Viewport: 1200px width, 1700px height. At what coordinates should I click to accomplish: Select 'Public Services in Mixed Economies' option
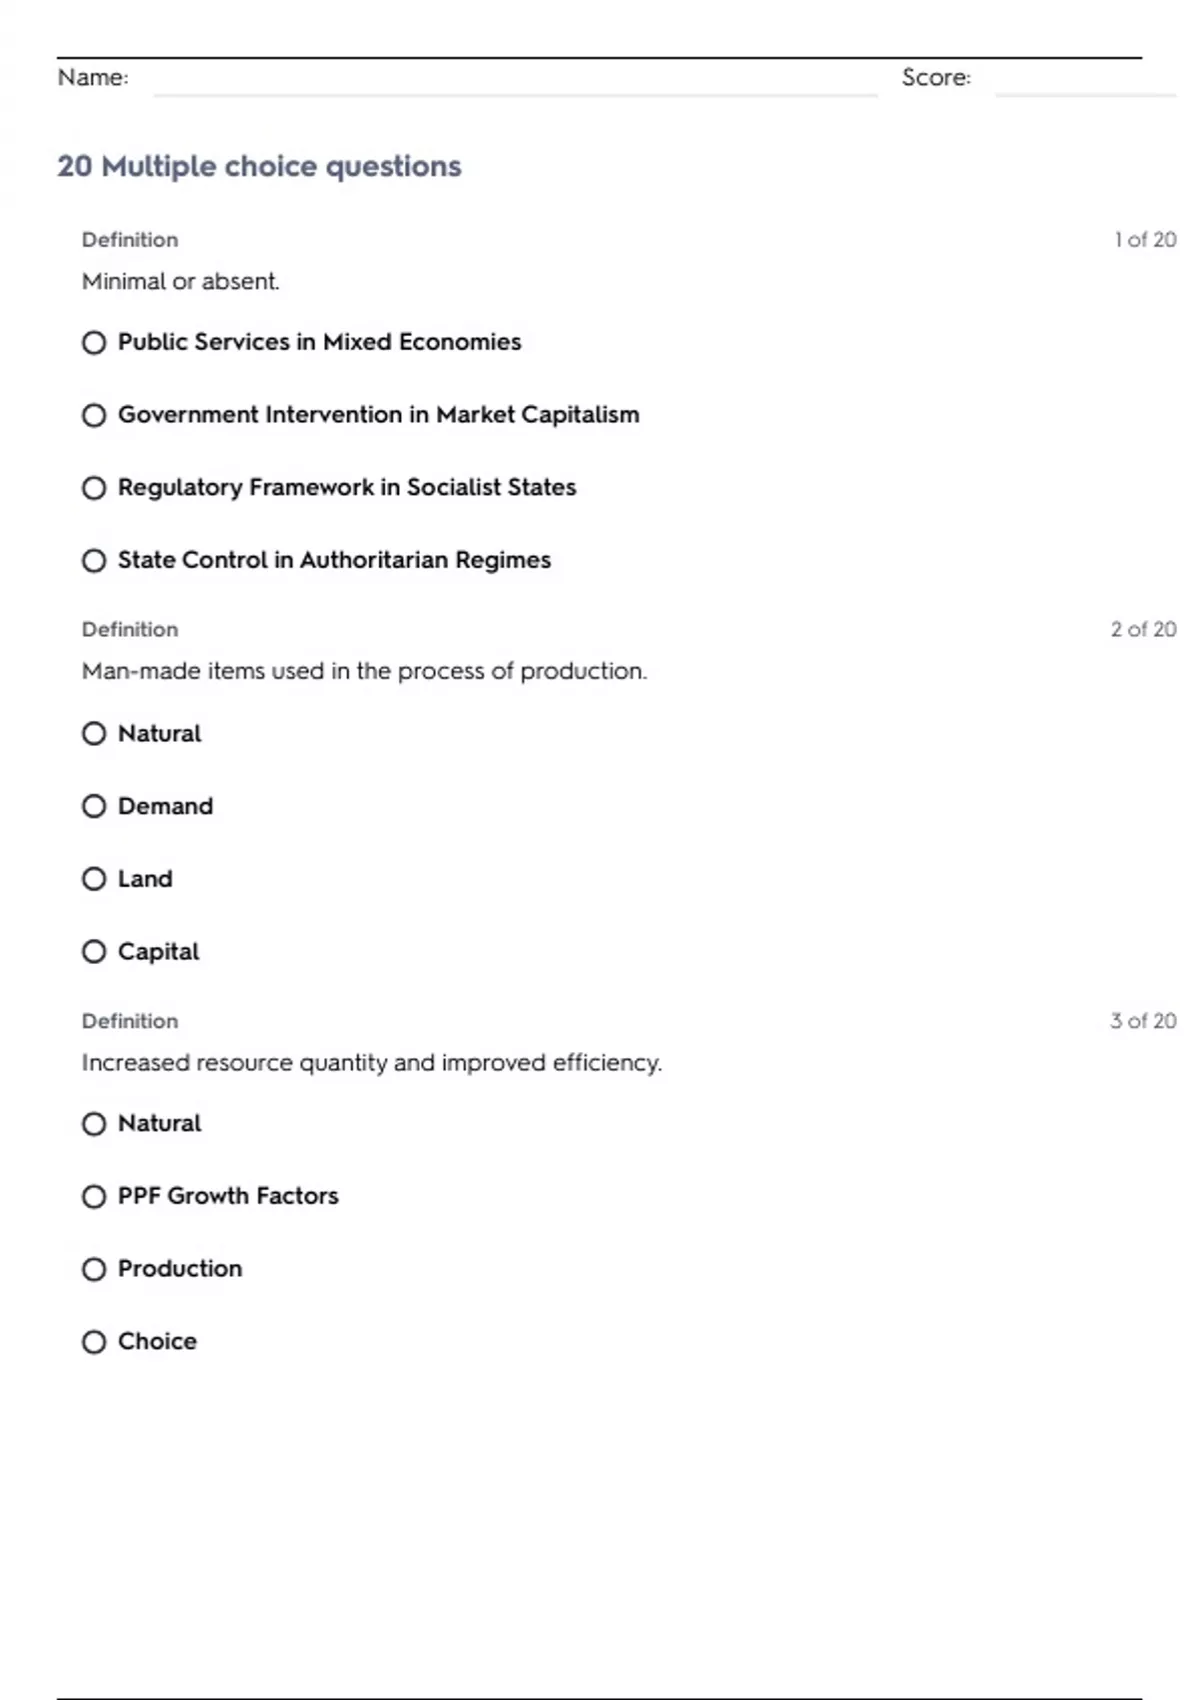coord(94,343)
